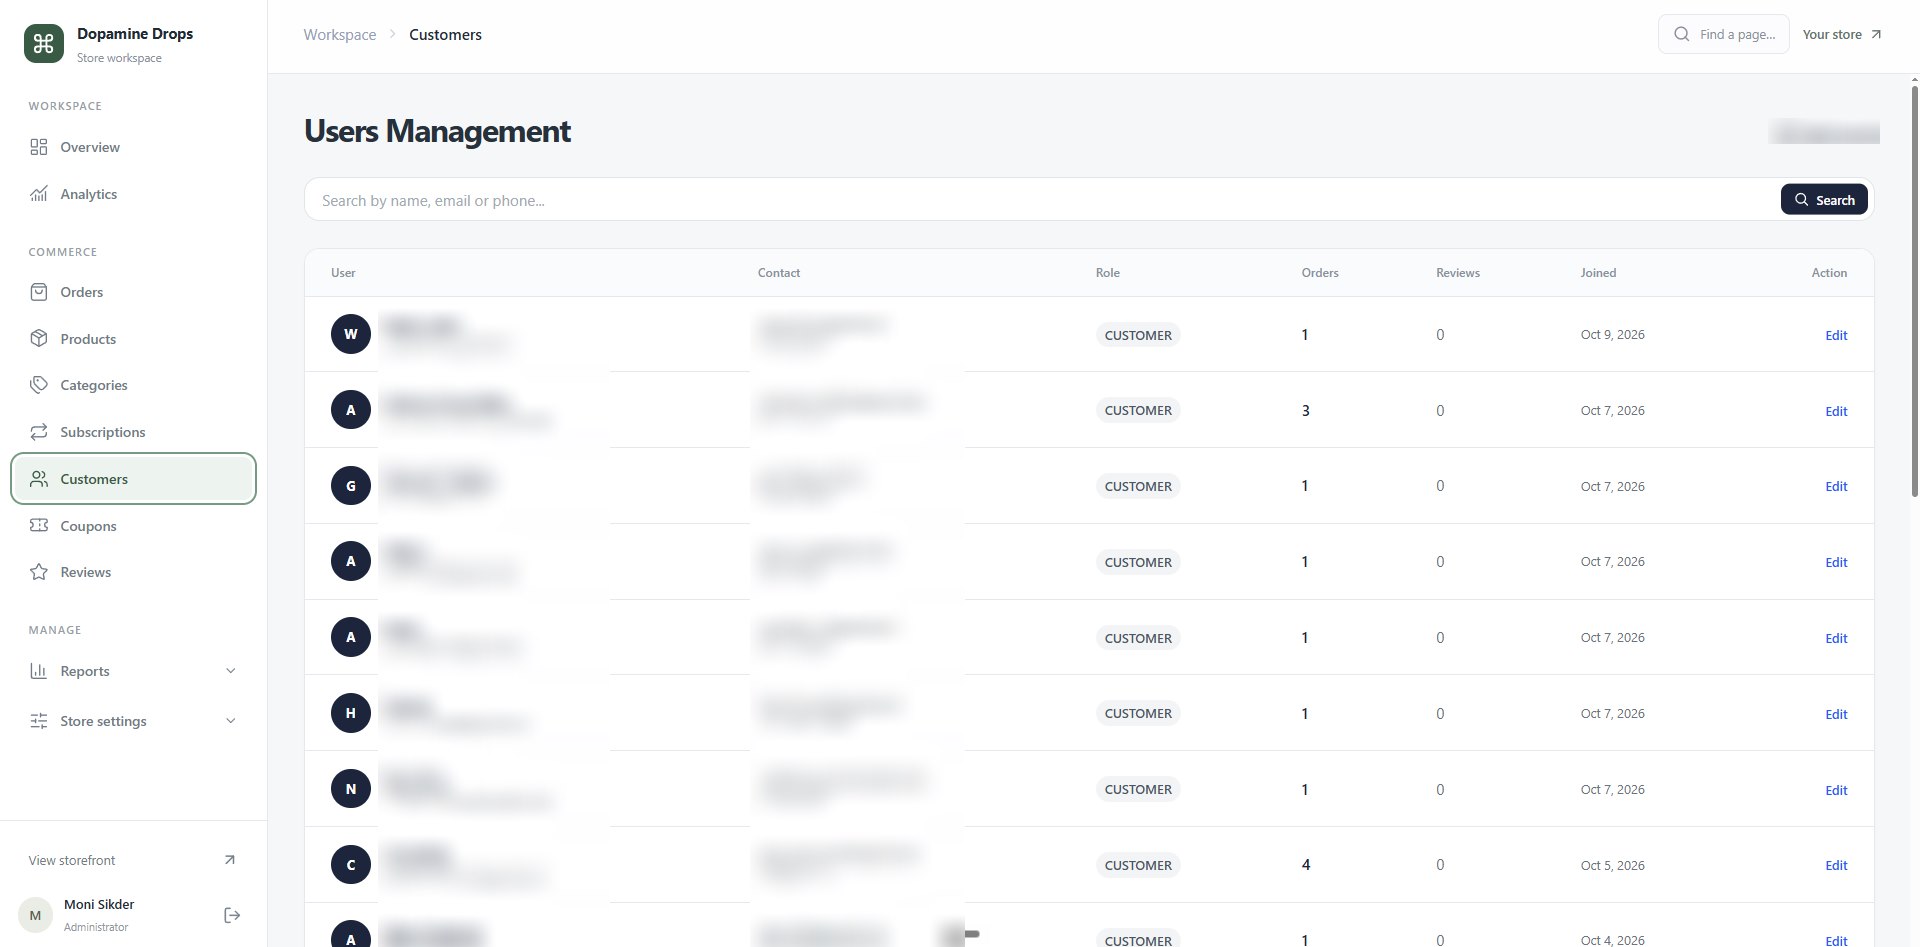Focus the Find a page search box

click(1723, 34)
